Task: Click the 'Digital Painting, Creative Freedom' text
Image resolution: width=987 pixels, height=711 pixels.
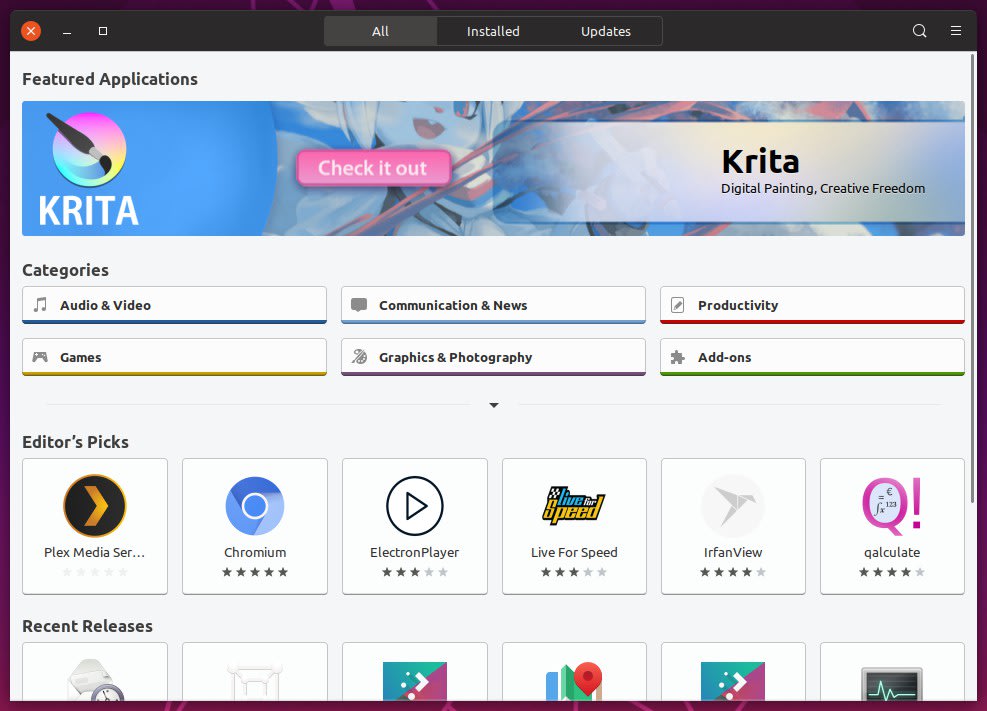Action: 823,189
